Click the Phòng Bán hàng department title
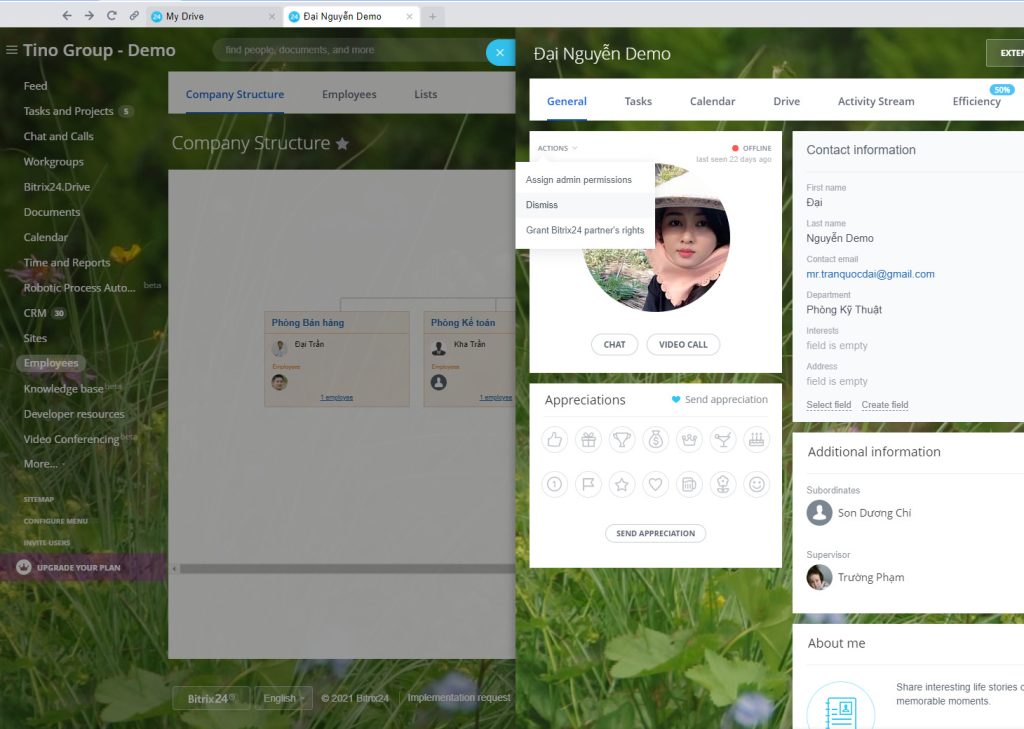 [308, 323]
